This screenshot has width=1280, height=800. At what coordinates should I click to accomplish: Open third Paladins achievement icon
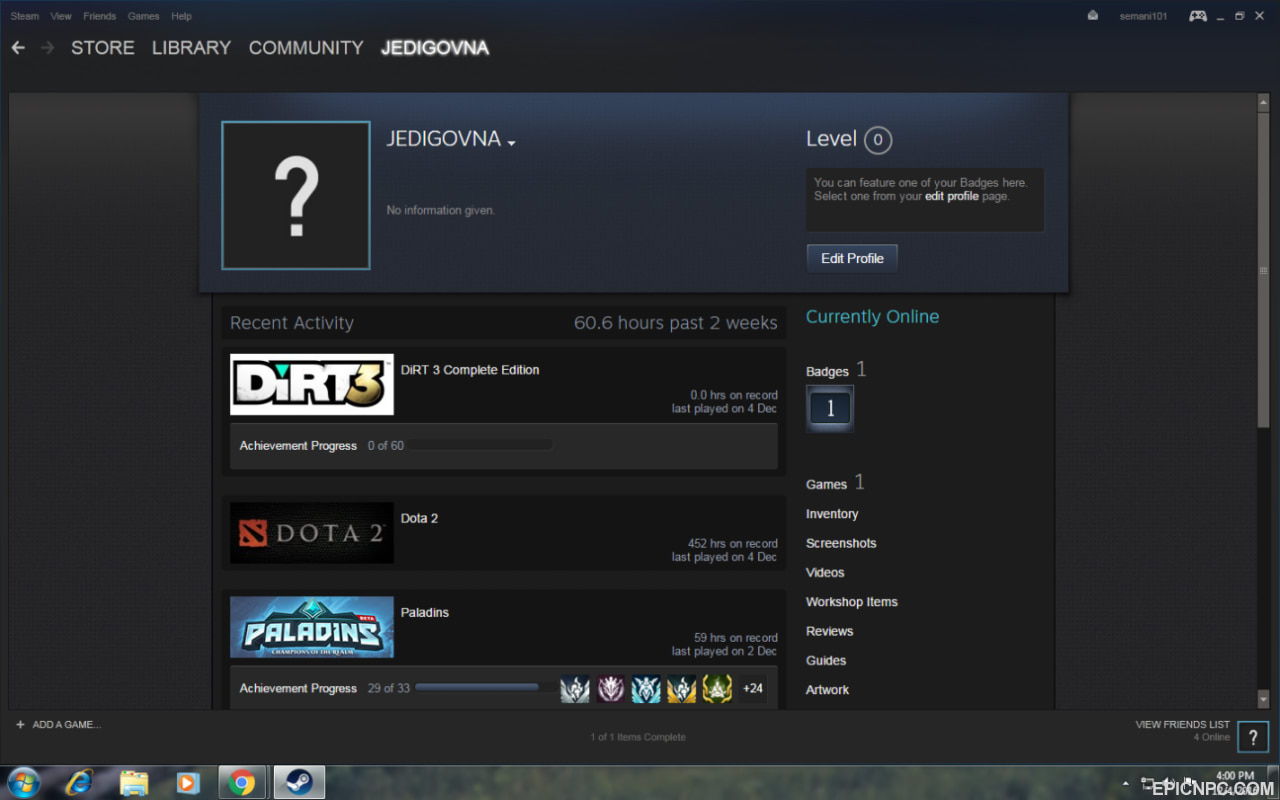coord(646,688)
